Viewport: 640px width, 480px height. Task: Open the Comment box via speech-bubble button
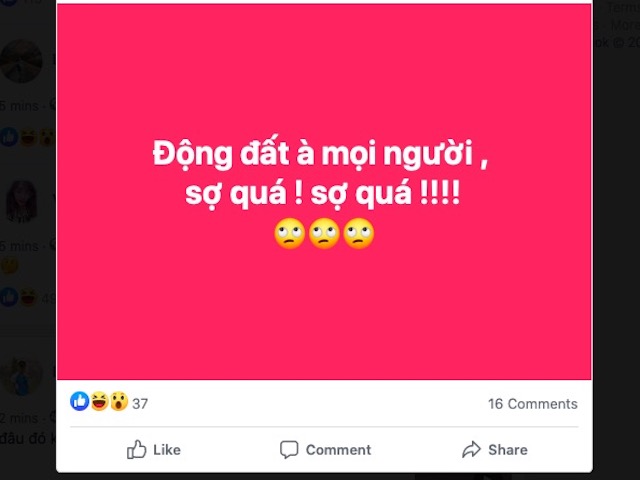(x=325, y=450)
